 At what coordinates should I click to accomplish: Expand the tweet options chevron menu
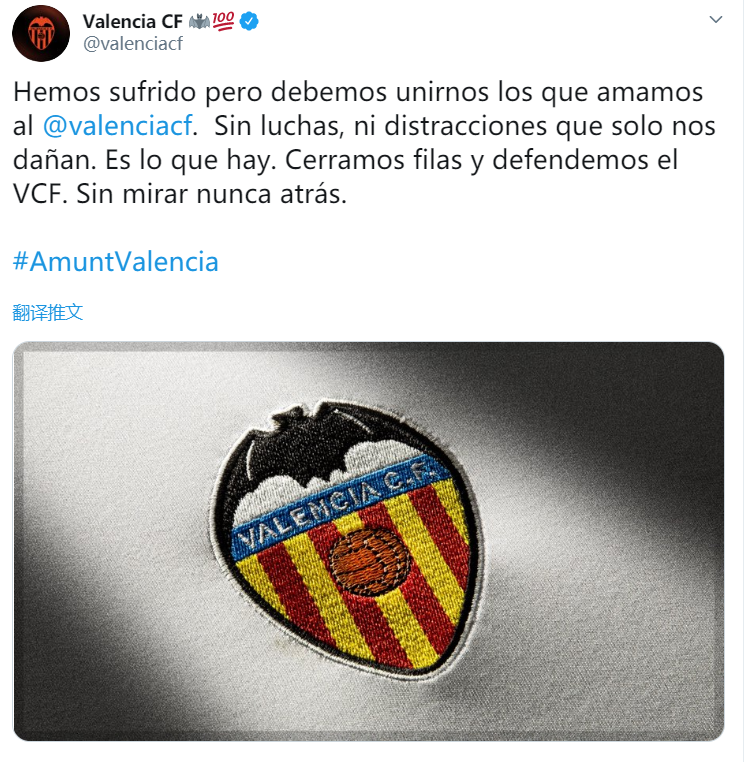715,19
